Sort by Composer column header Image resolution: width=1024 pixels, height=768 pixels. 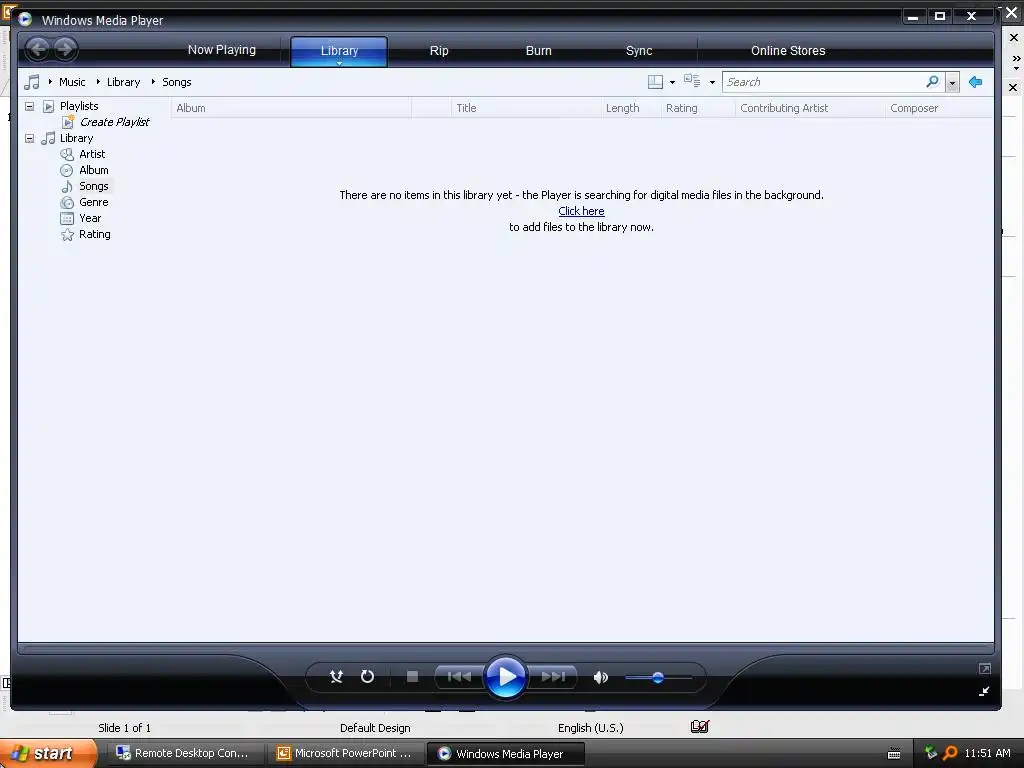939,108
